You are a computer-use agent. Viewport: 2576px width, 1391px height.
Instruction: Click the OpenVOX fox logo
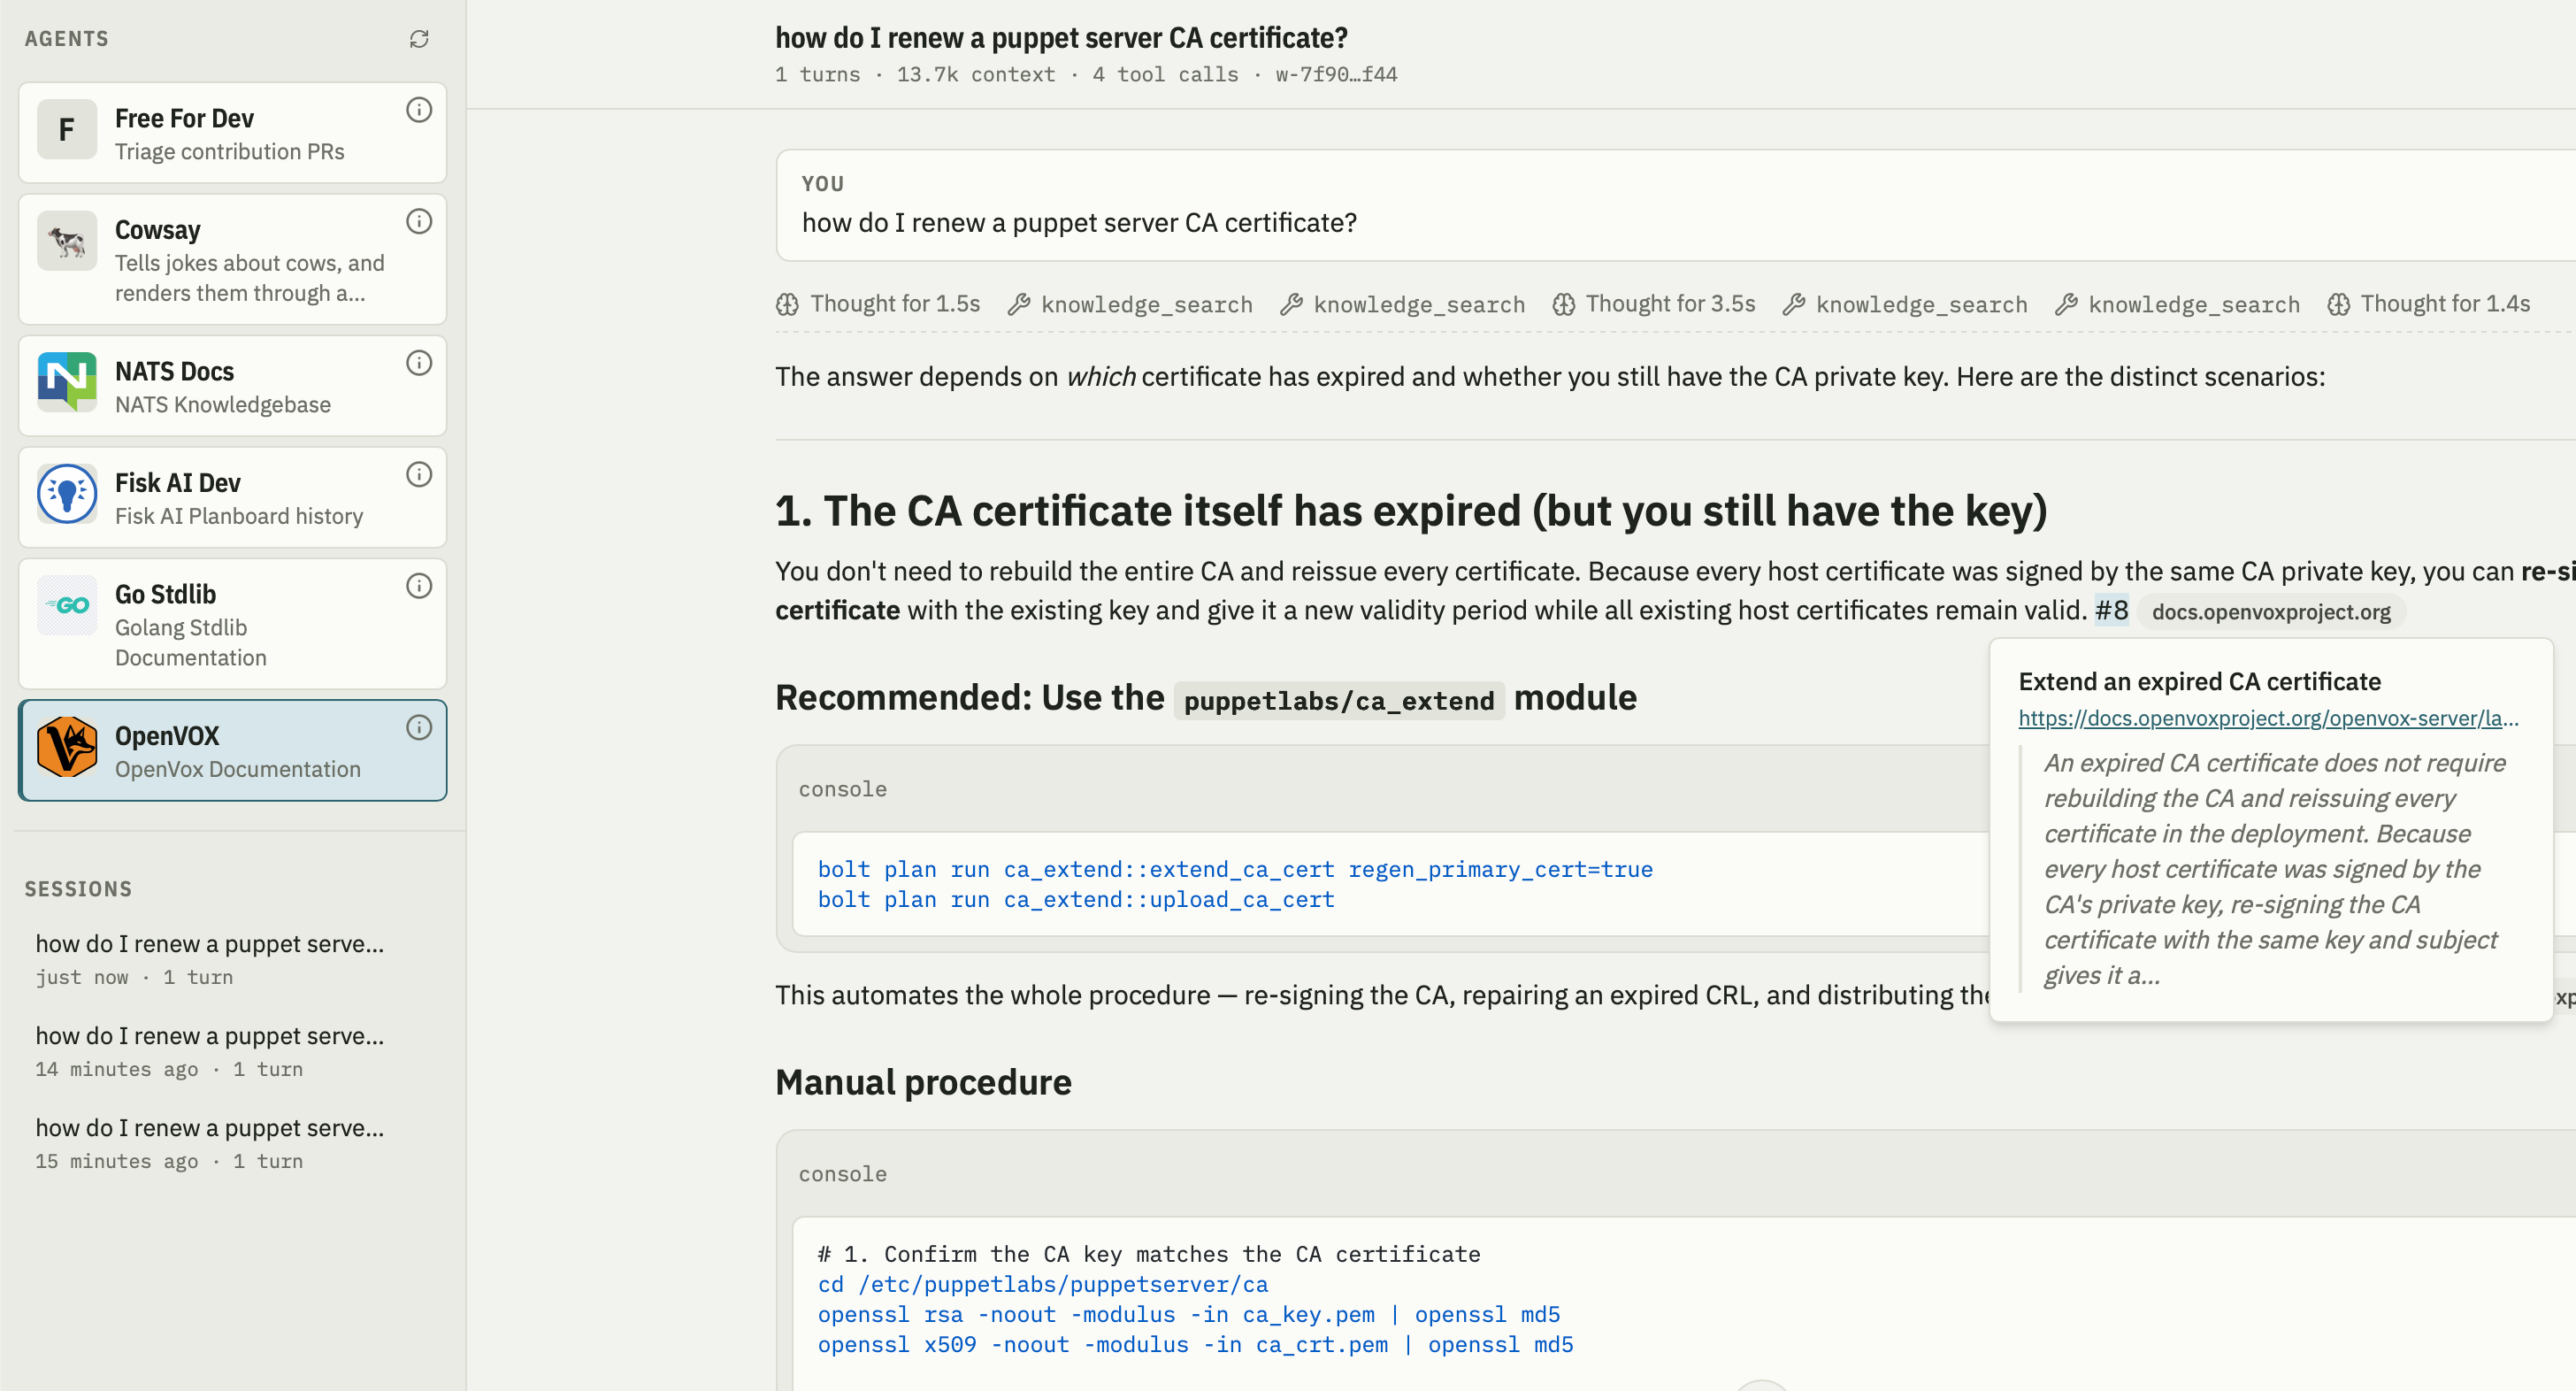tap(67, 747)
